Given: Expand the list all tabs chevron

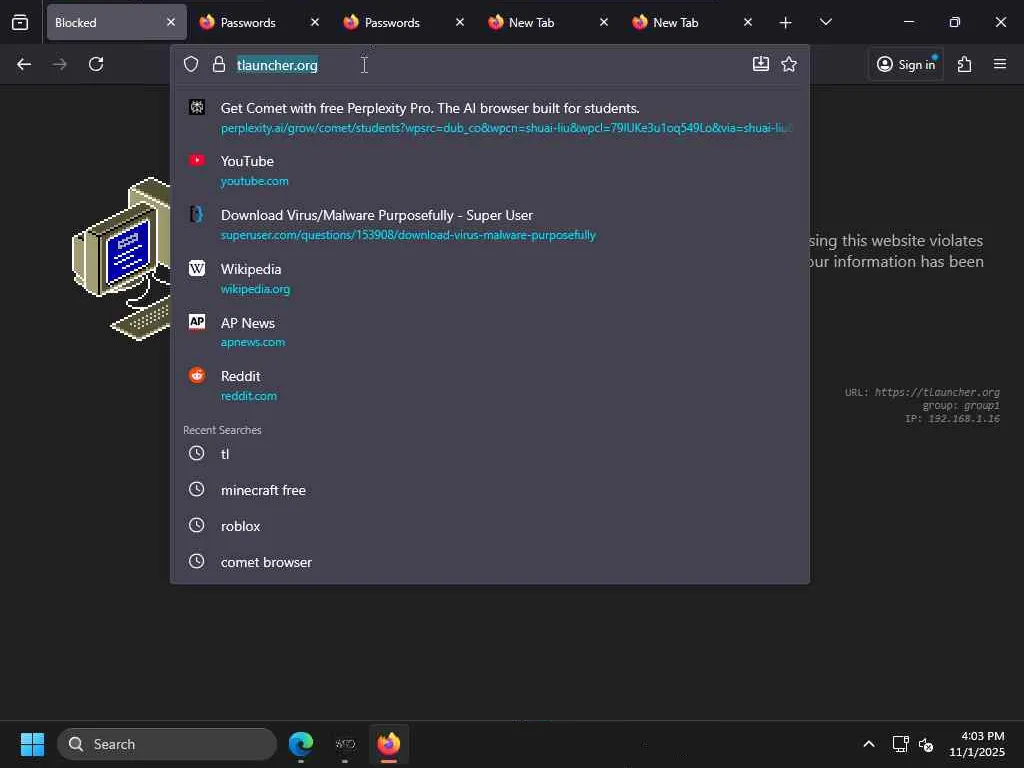Looking at the screenshot, I should click(825, 23).
